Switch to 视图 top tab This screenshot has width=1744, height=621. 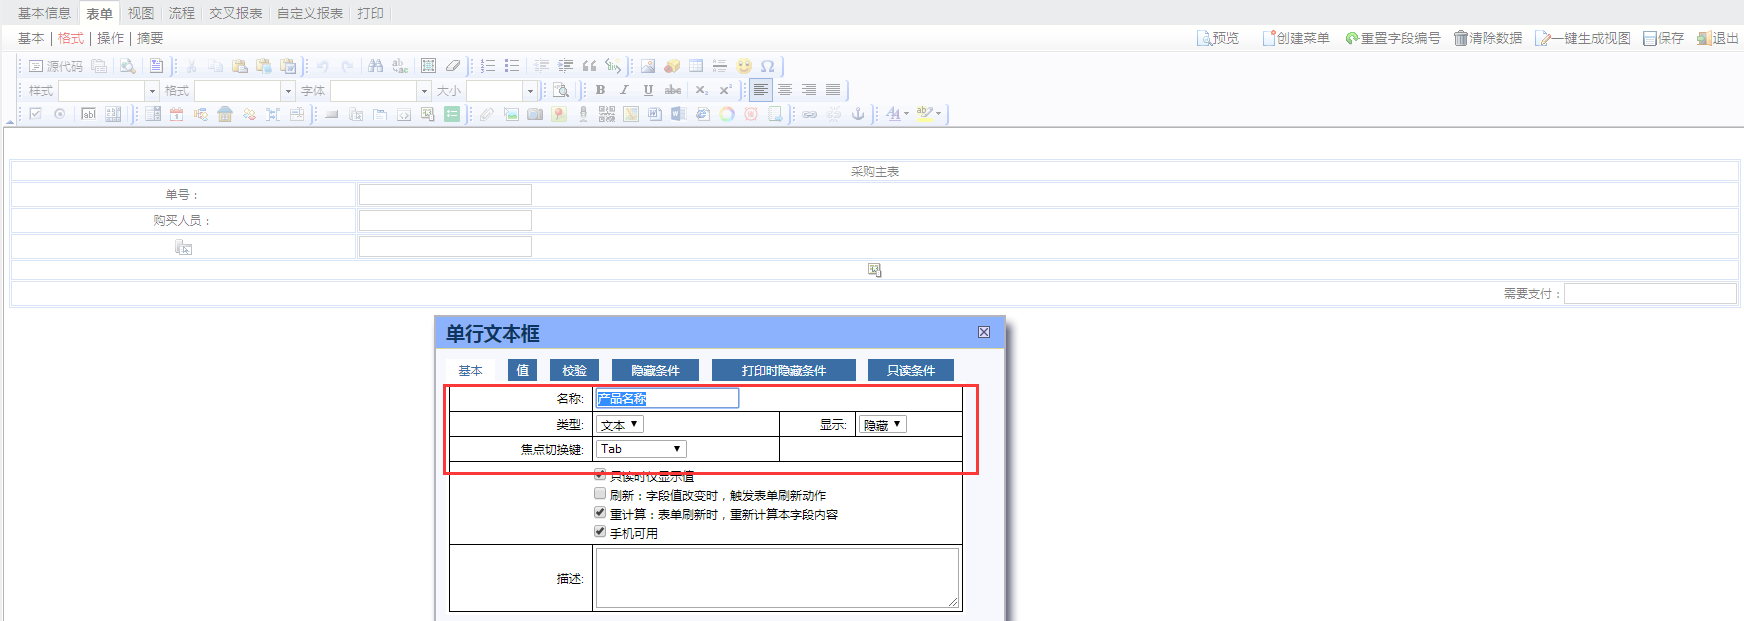tap(141, 13)
